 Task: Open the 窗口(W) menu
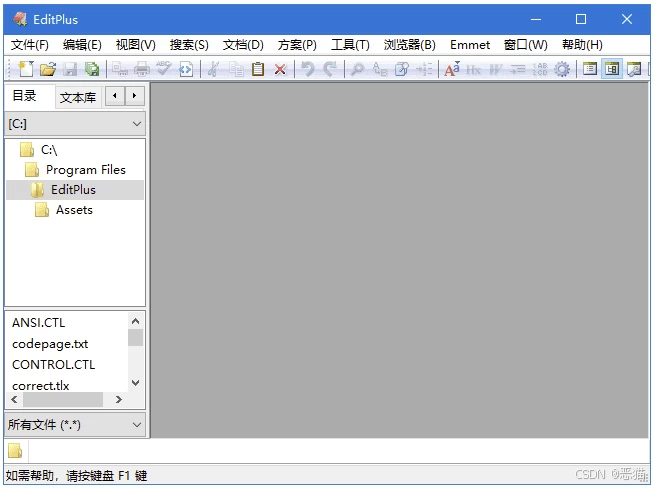tap(526, 45)
